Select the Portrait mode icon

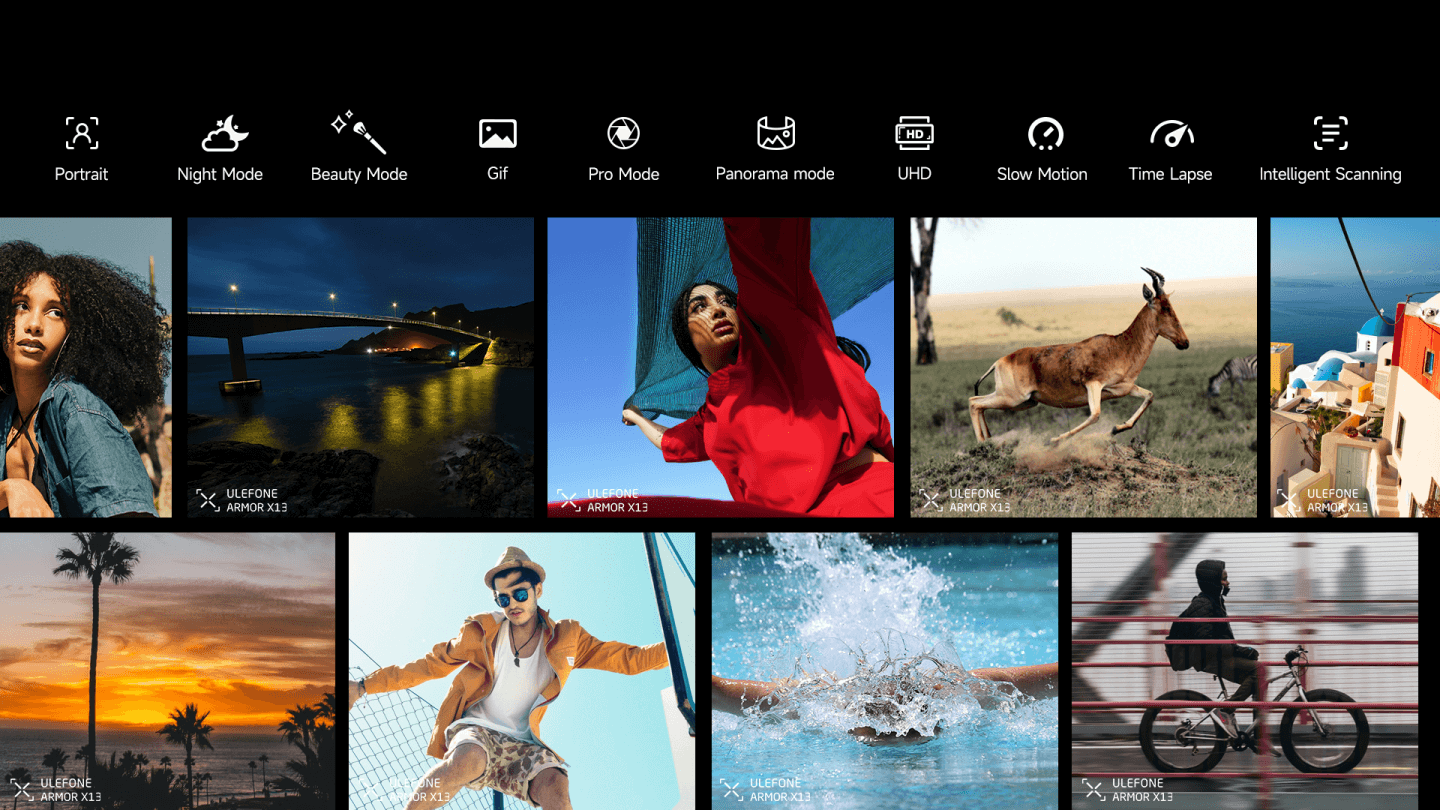[82, 133]
